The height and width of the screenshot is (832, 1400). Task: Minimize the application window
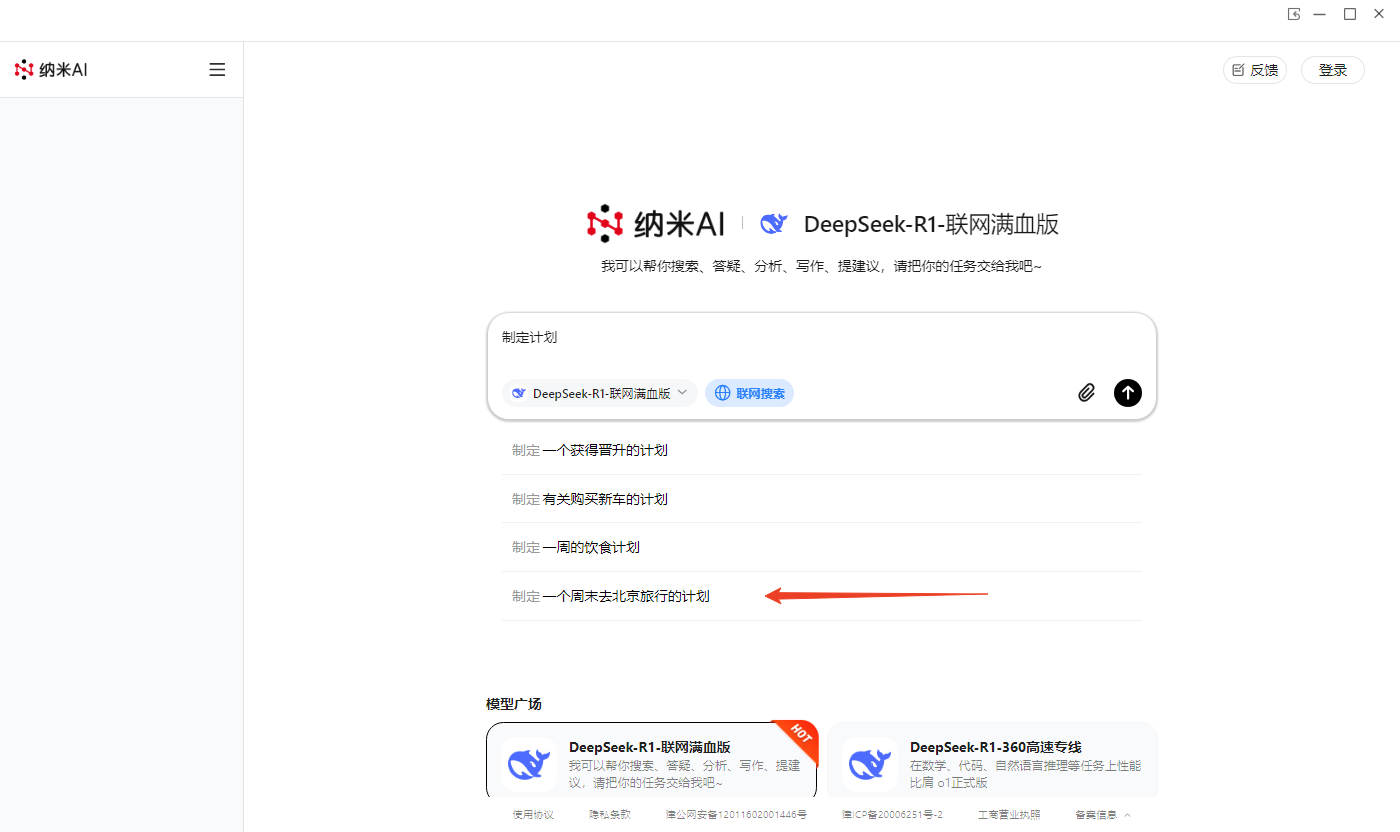[1320, 14]
